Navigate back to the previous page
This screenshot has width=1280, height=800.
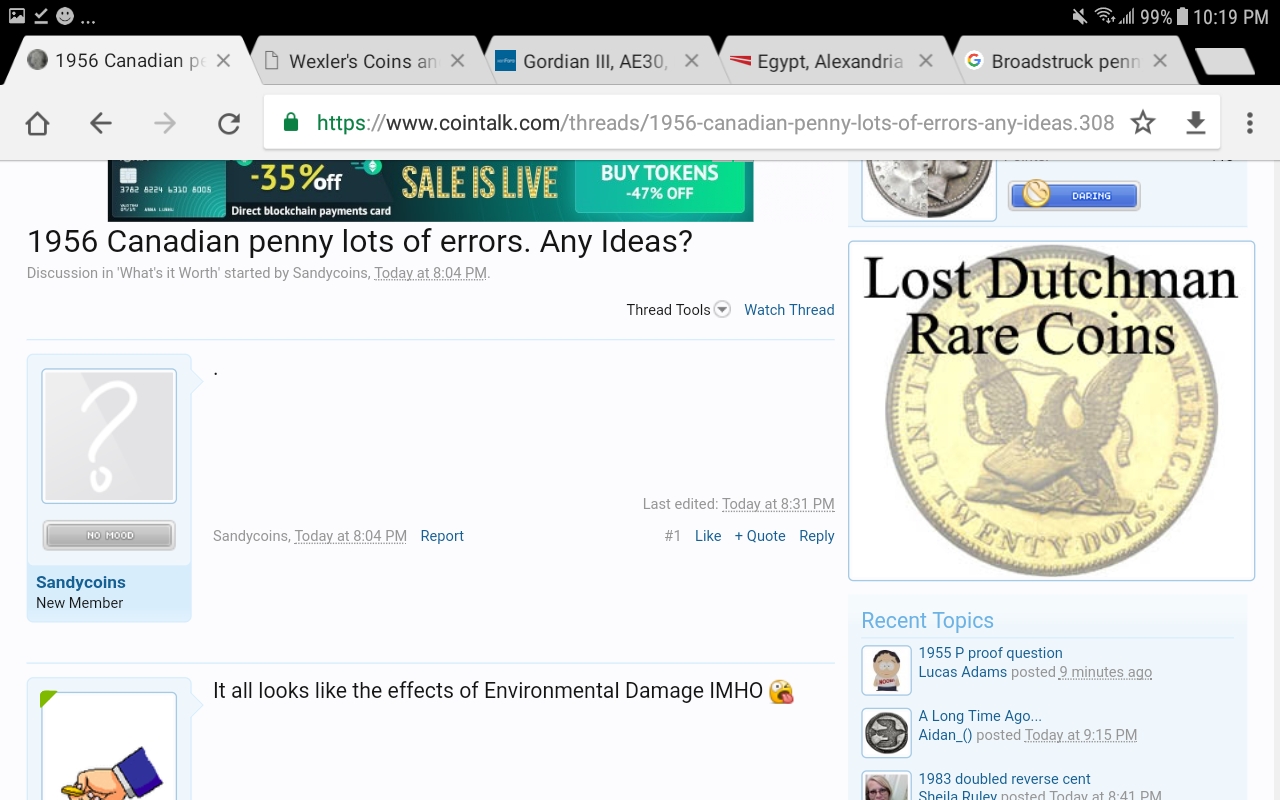point(100,123)
